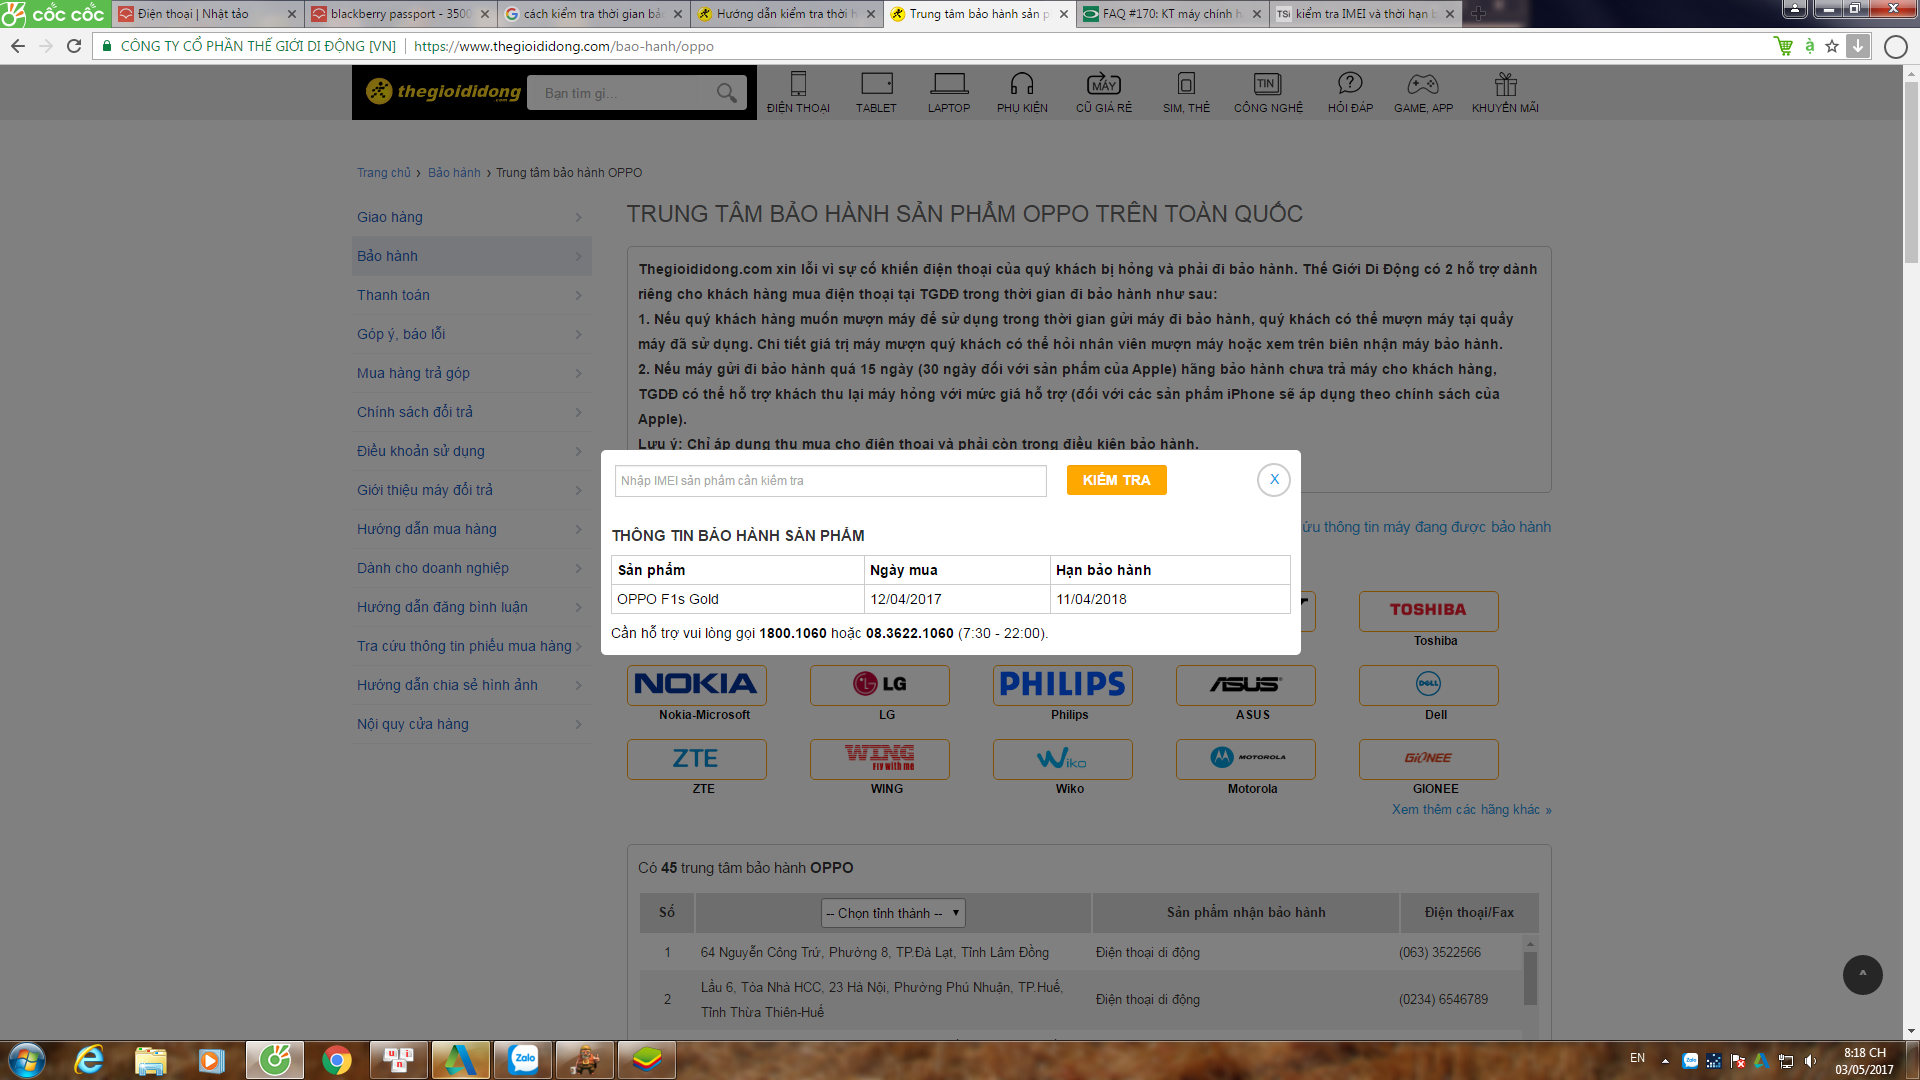Switch to the FAQ #170 tab
Screen dimensions: 1920x1080
click(x=1172, y=14)
